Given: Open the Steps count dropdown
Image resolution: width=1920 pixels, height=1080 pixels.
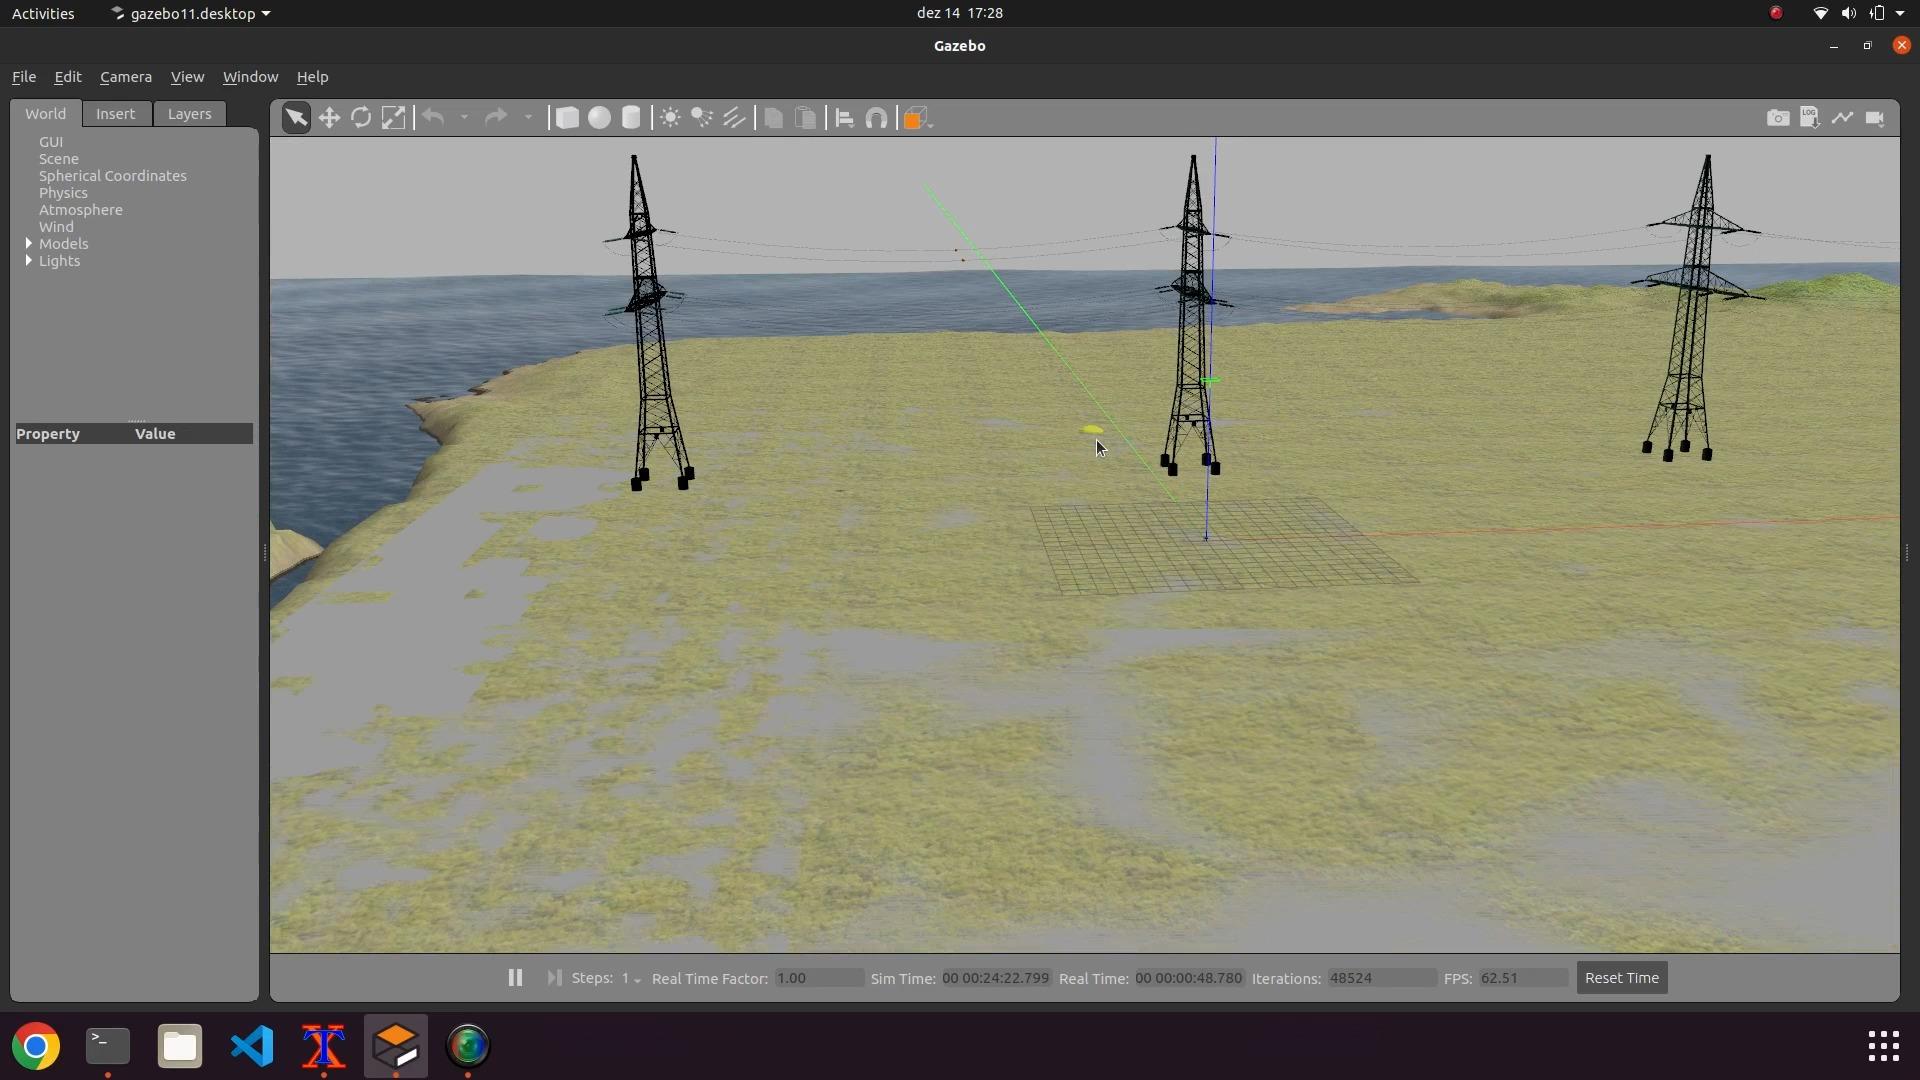Looking at the screenshot, I should pos(631,979).
